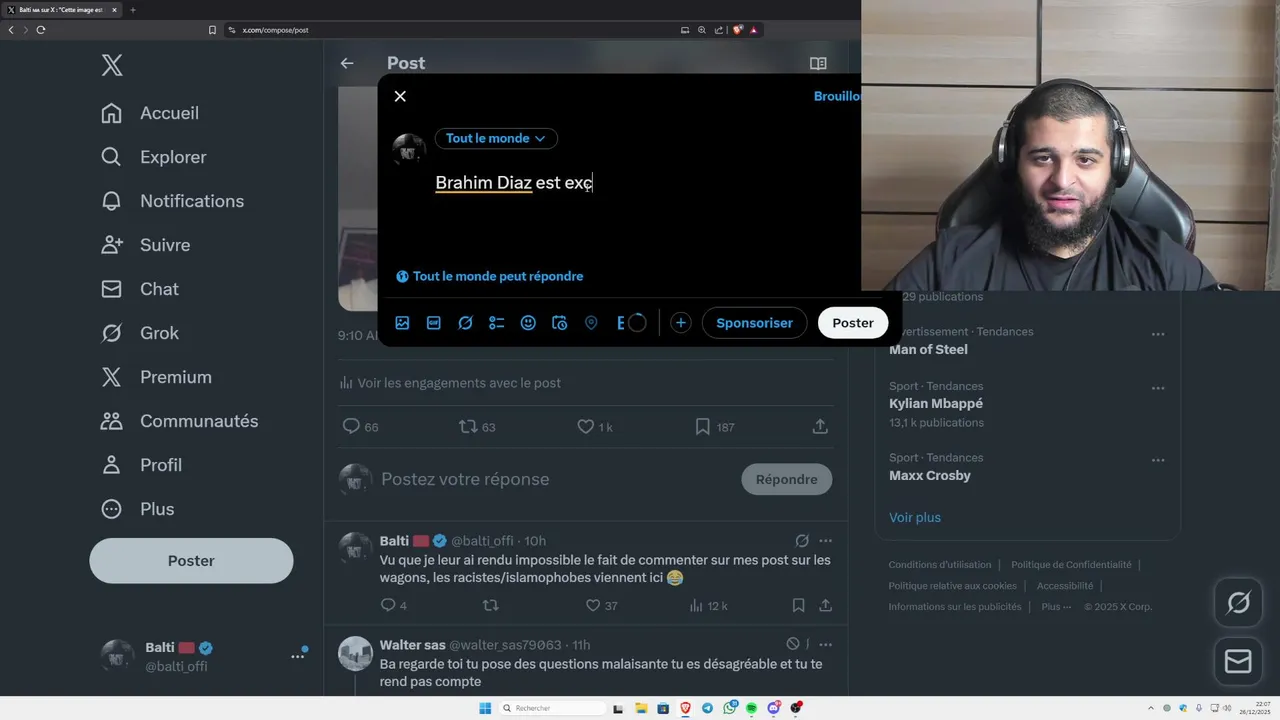Open floating messages envelope button

point(1238,662)
